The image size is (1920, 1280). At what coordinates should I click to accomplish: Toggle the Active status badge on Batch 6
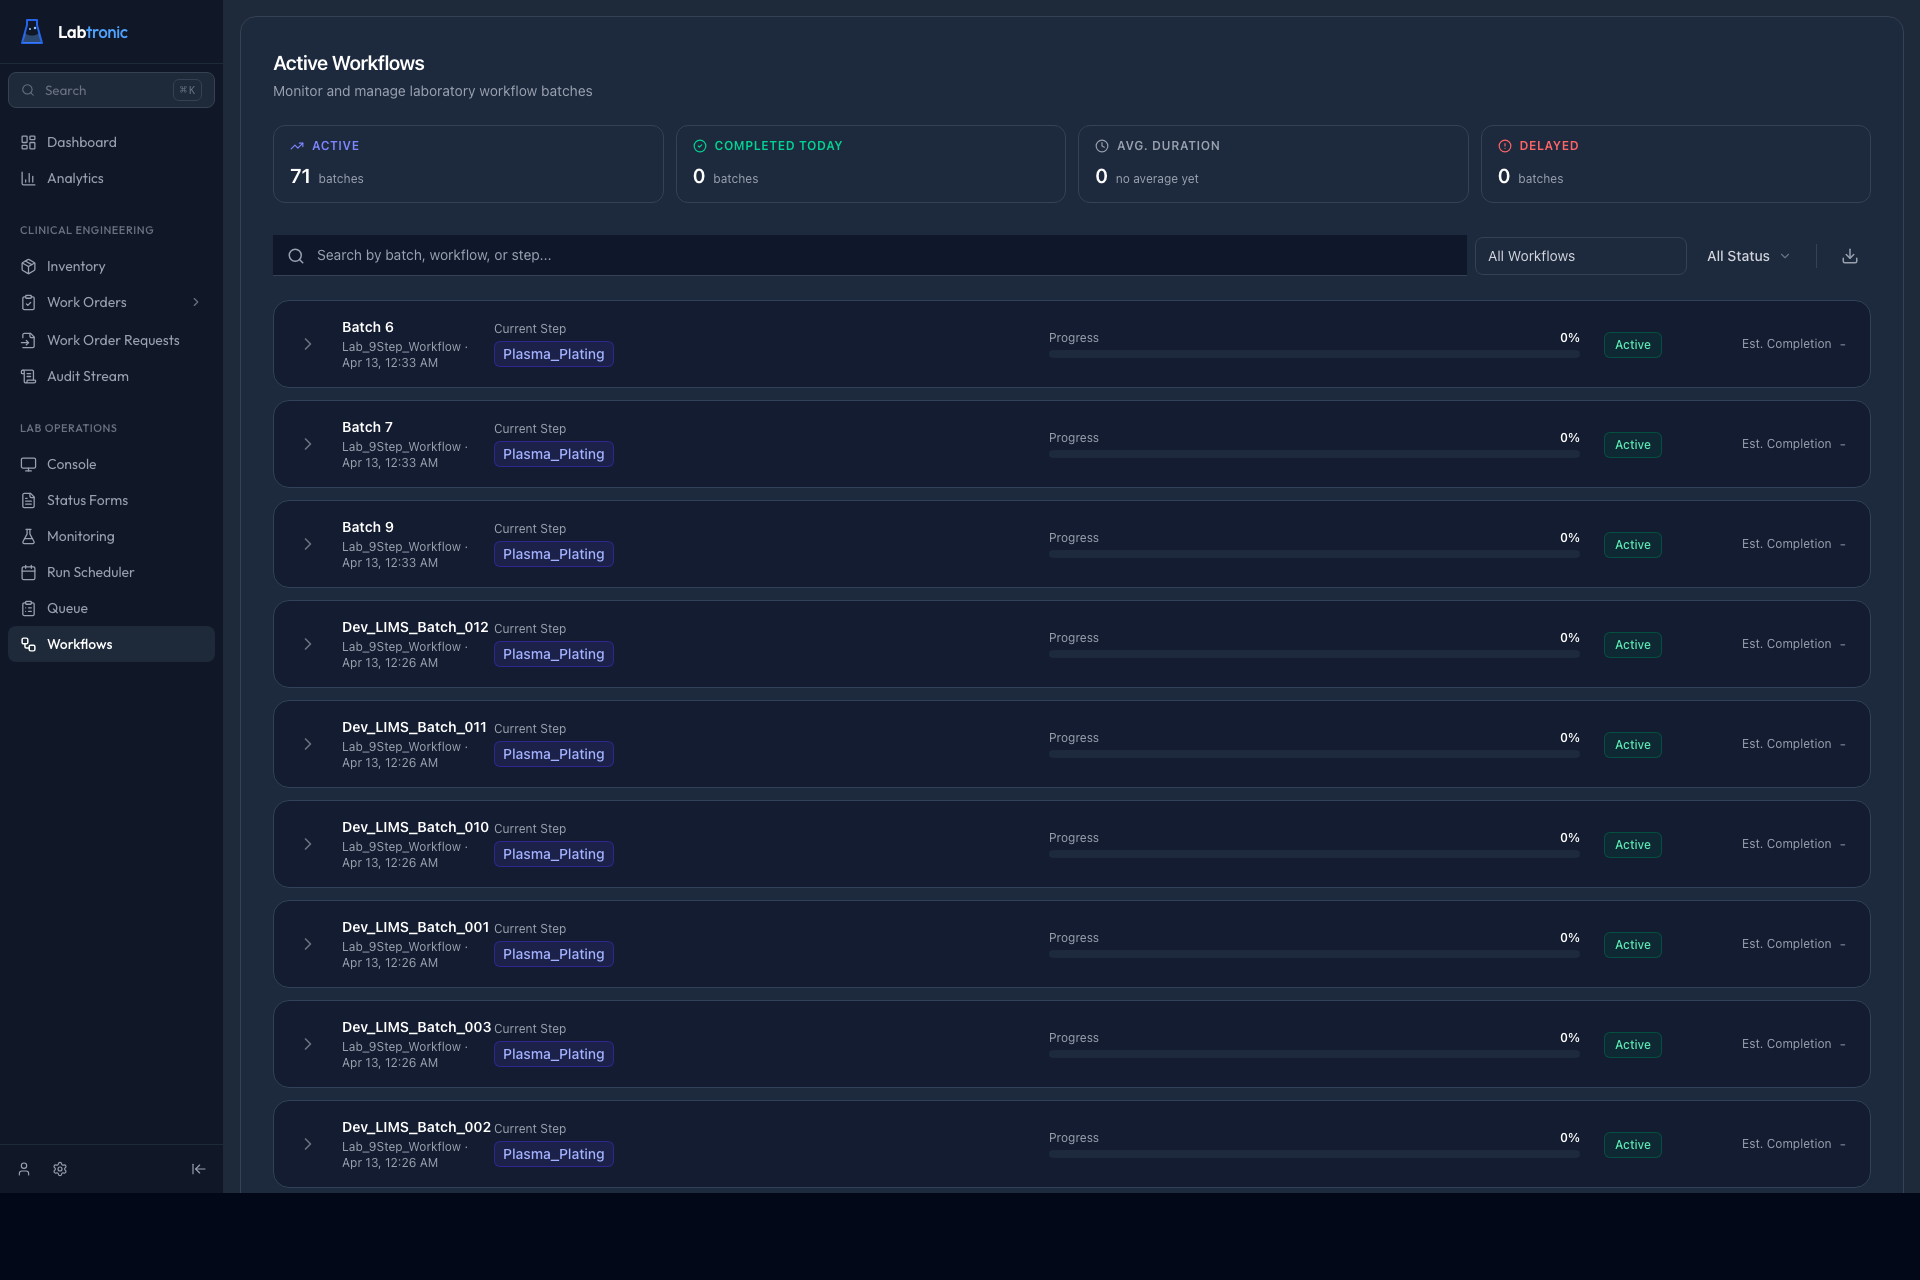pos(1632,344)
